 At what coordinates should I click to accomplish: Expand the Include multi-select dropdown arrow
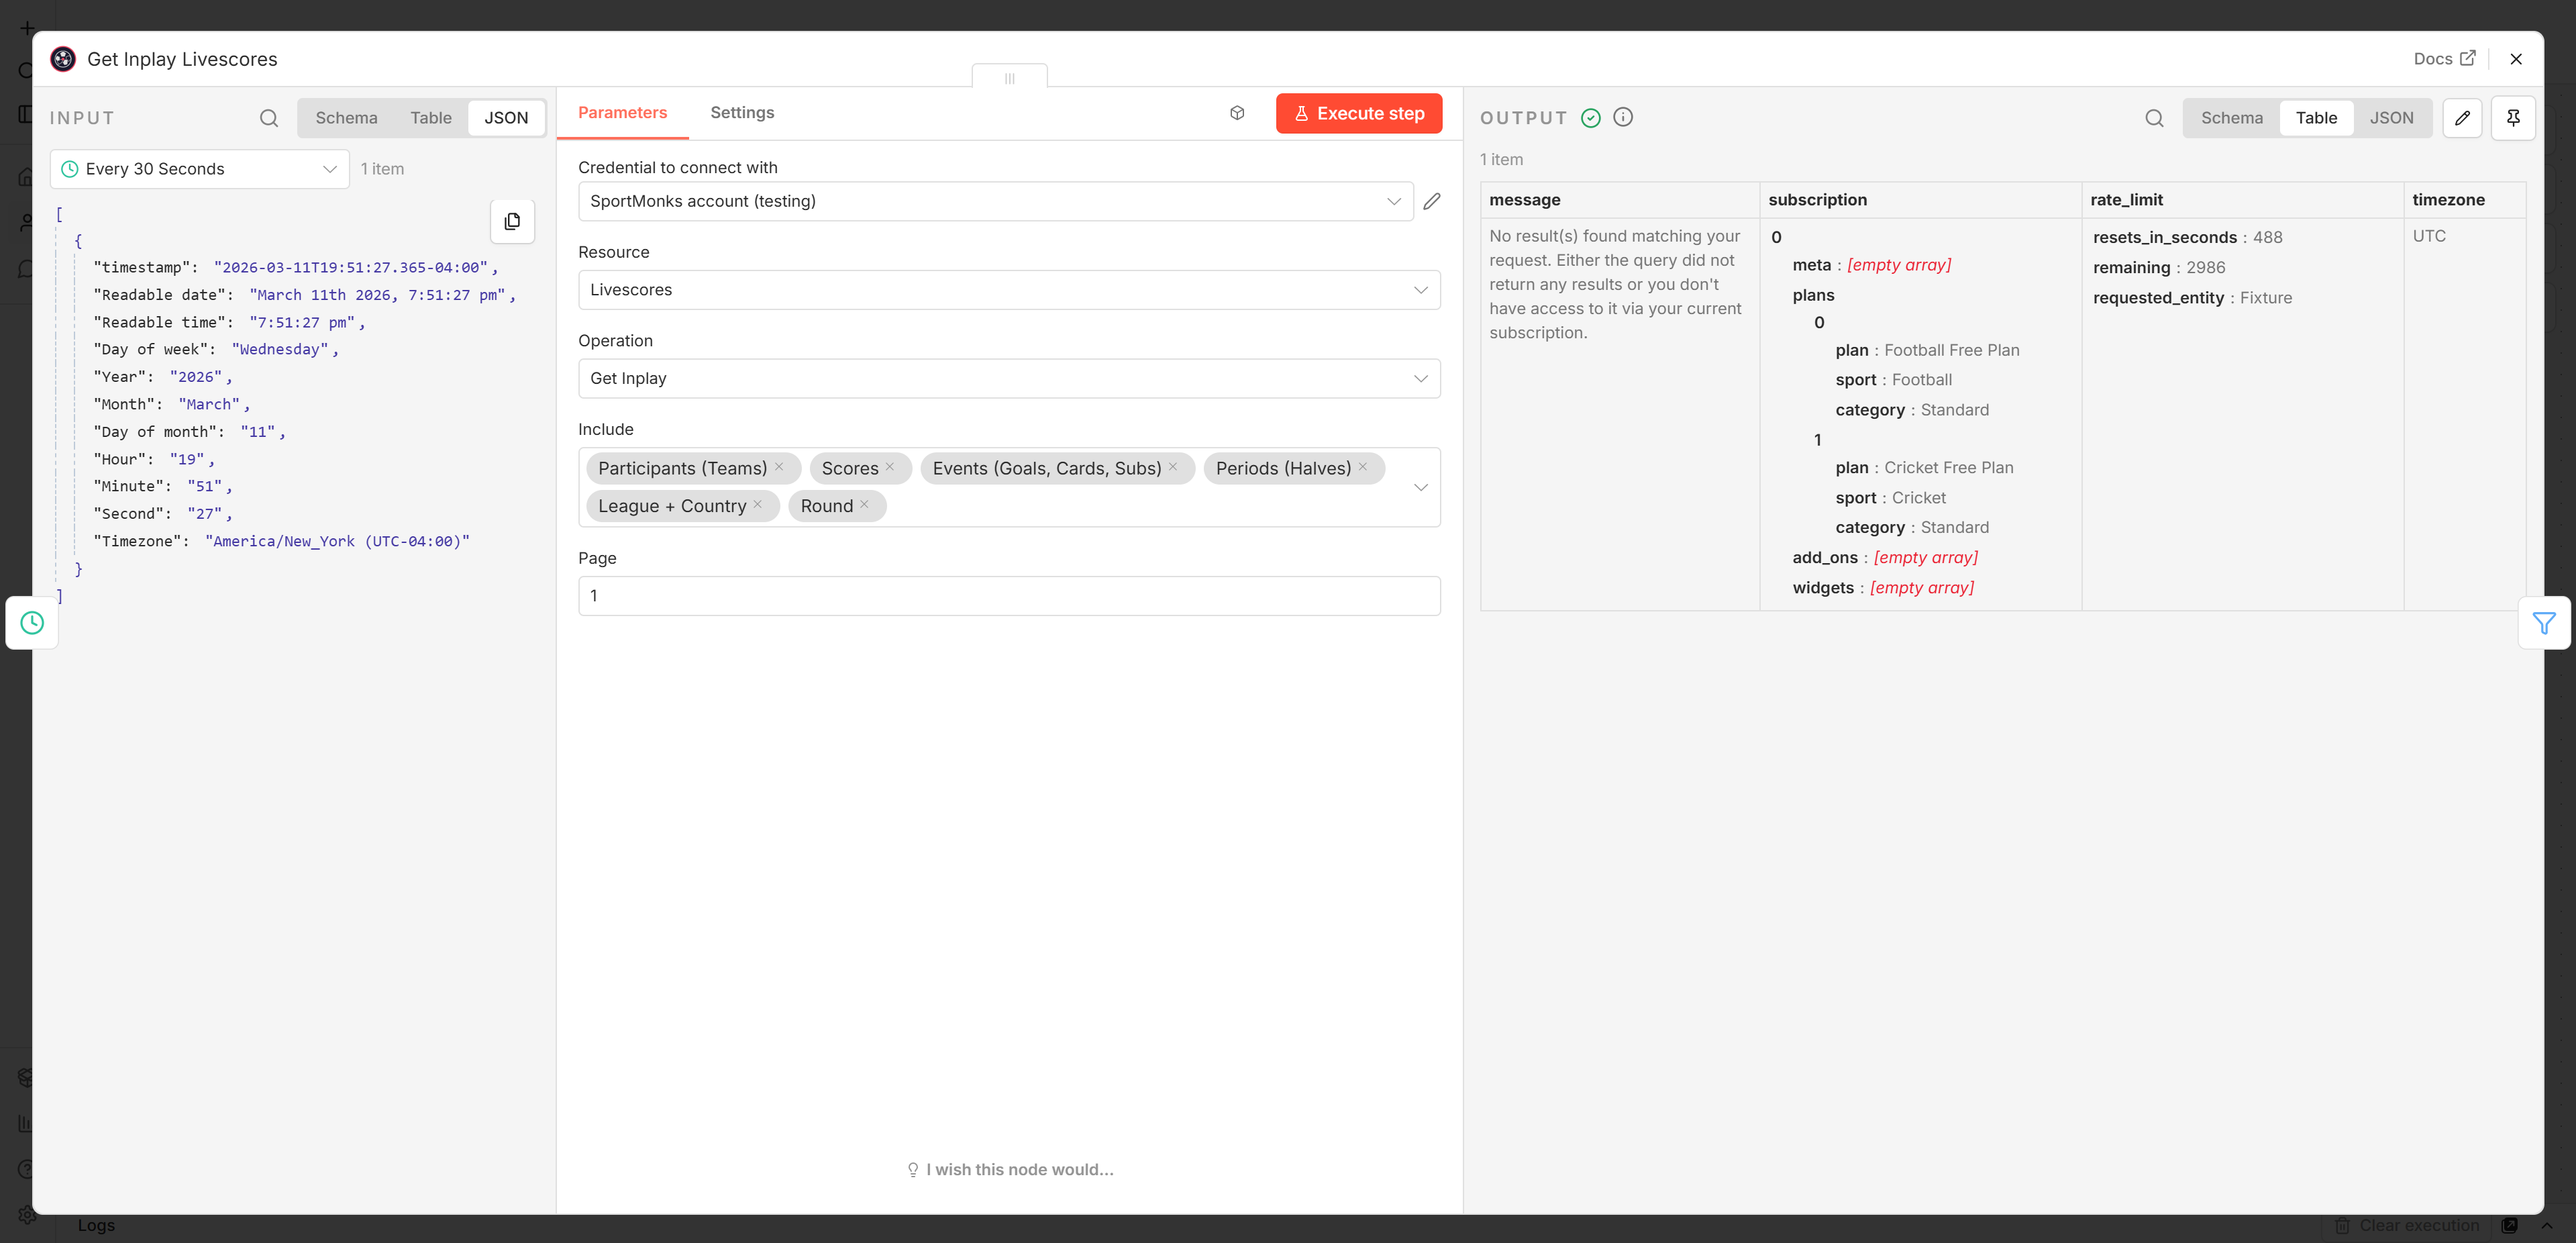click(1420, 487)
